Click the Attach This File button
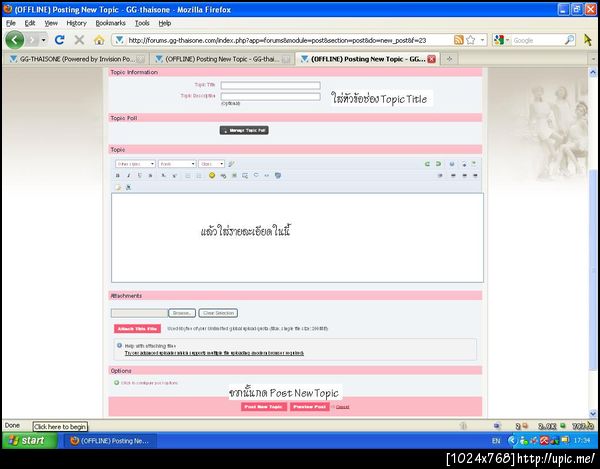This screenshot has width=600, height=469. [x=137, y=329]
